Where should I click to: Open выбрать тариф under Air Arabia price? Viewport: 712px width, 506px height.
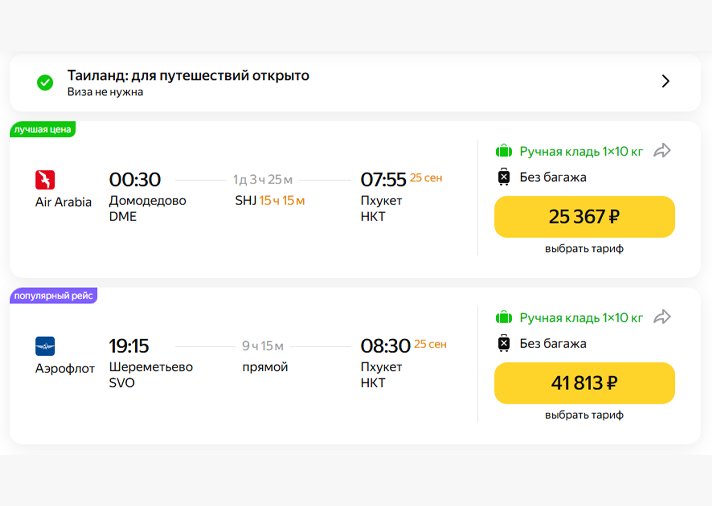[584, 249]
